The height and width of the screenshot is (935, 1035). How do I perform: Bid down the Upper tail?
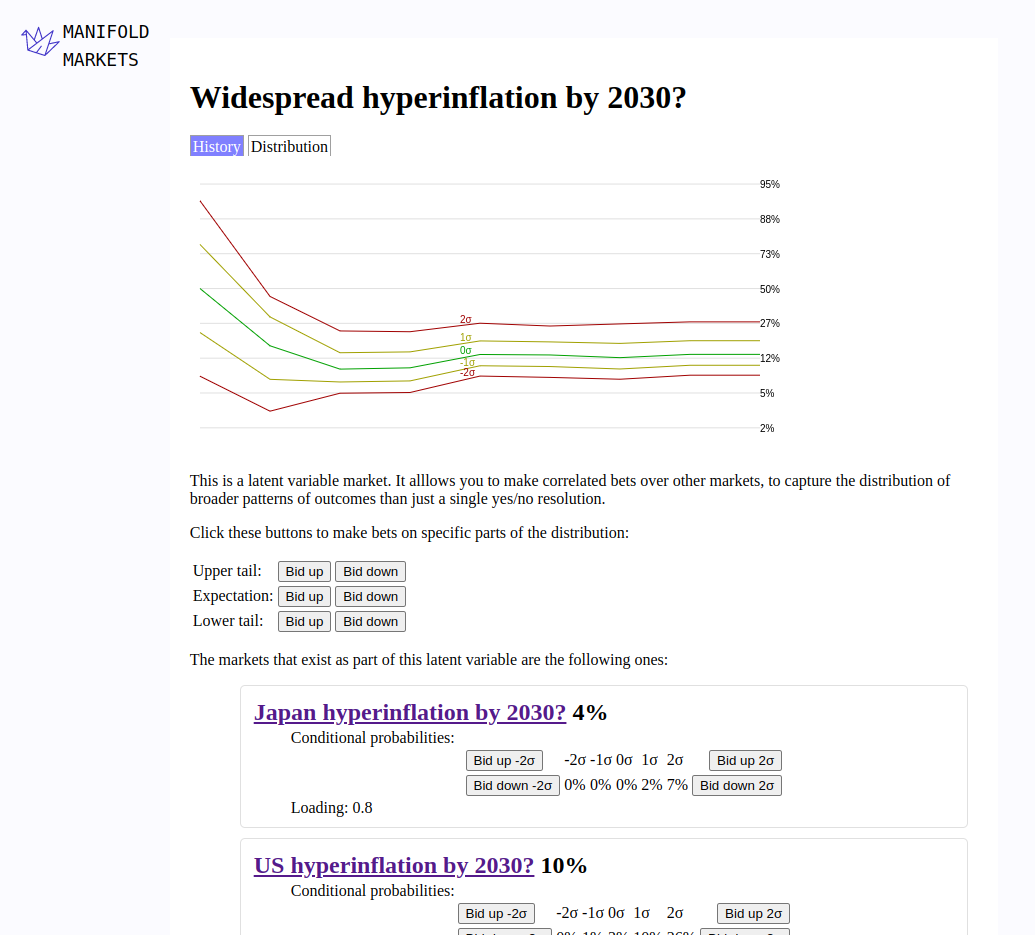click(370, 572)
